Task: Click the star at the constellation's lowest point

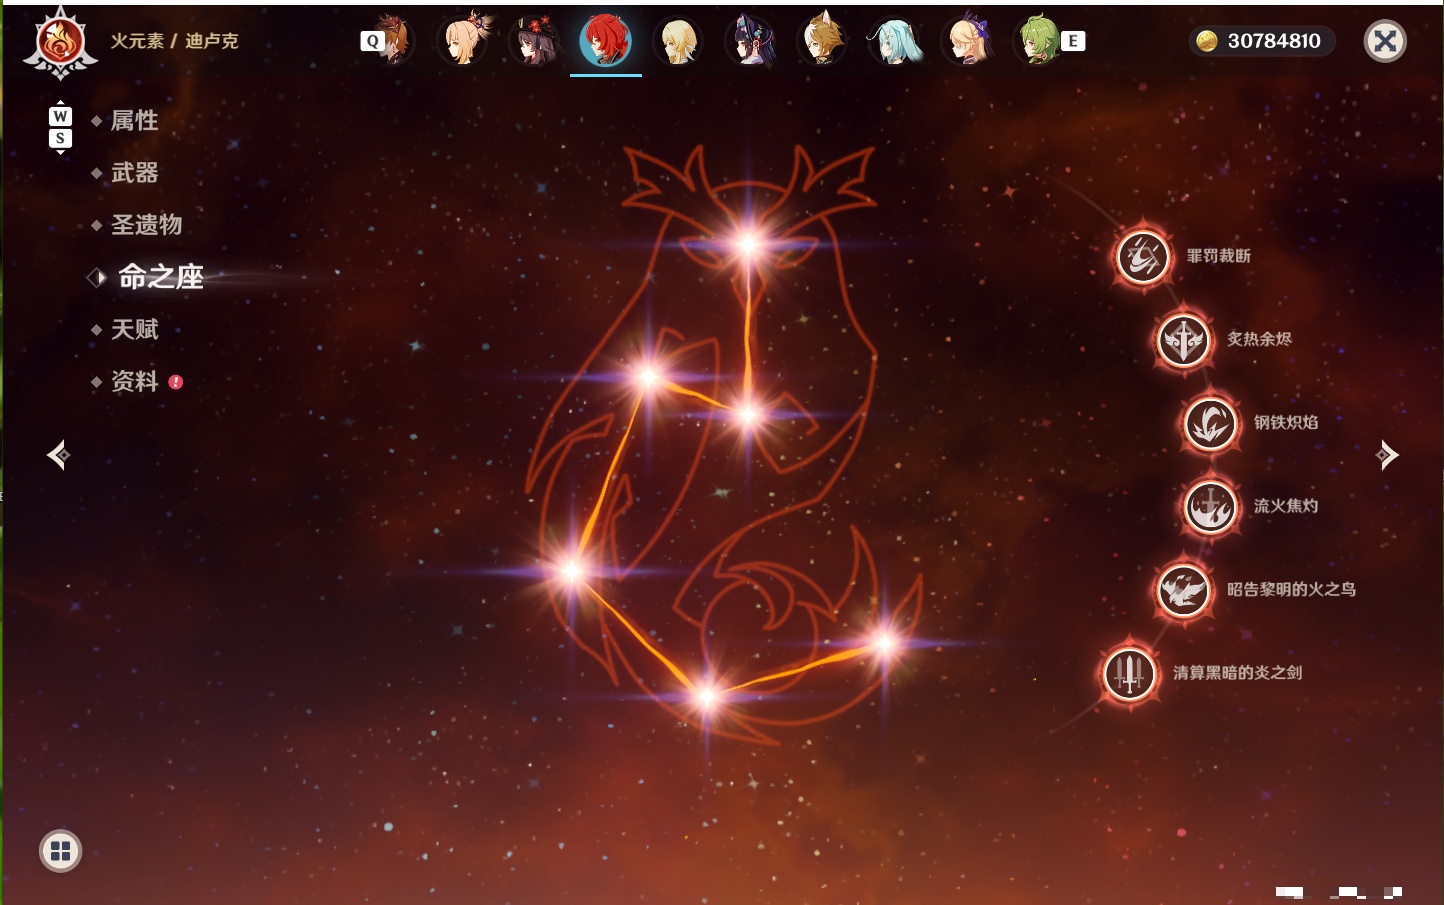Action: pyautogui.click(x=707, y=696)
